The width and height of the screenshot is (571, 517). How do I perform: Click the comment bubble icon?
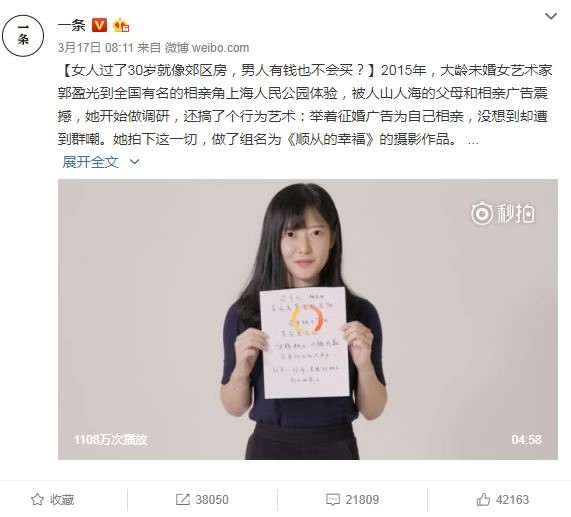tap(333, 500)
